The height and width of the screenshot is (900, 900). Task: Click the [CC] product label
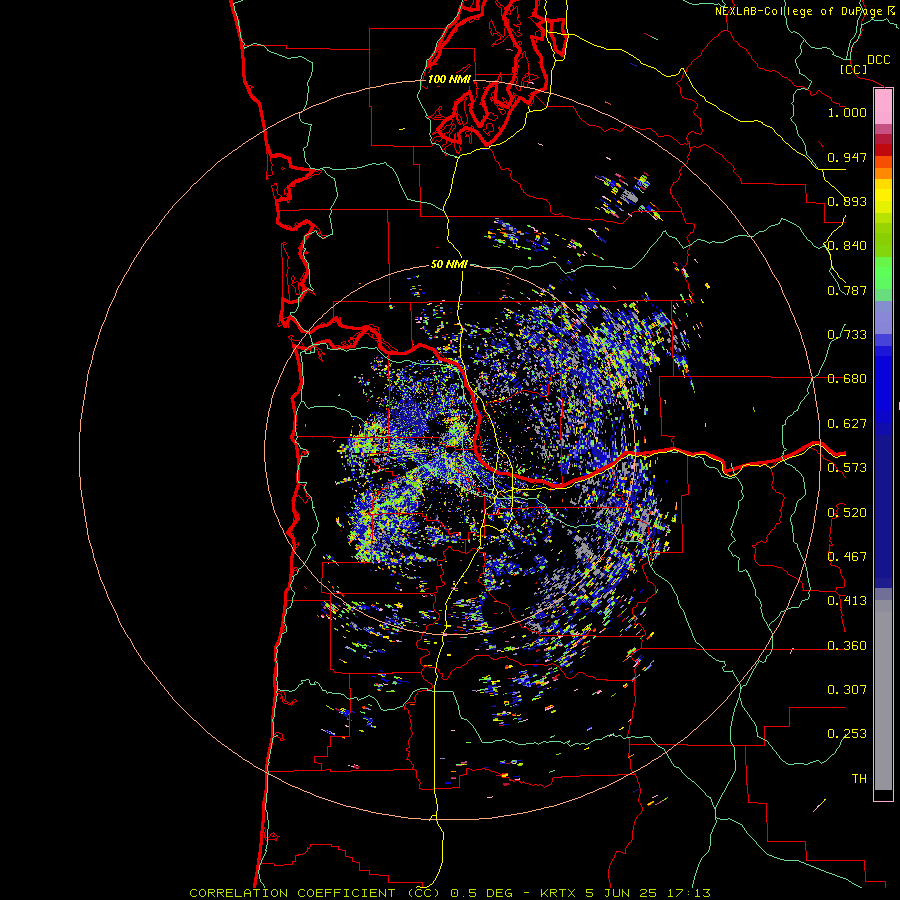pyautogui.click(x=853, y=69)
